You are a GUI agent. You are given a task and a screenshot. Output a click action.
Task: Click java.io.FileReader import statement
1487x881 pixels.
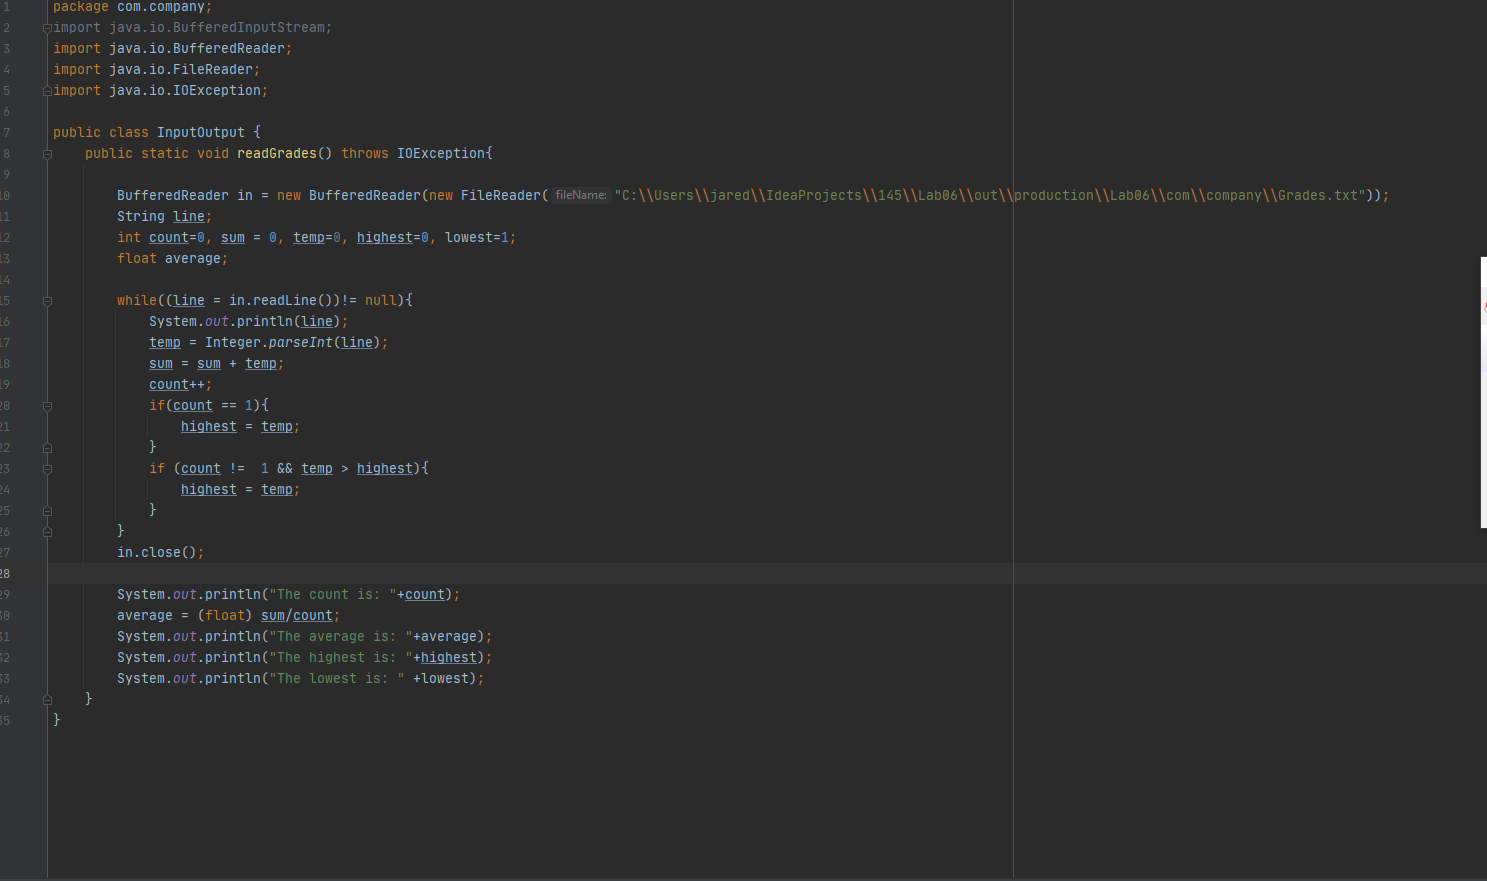(156, 69)
